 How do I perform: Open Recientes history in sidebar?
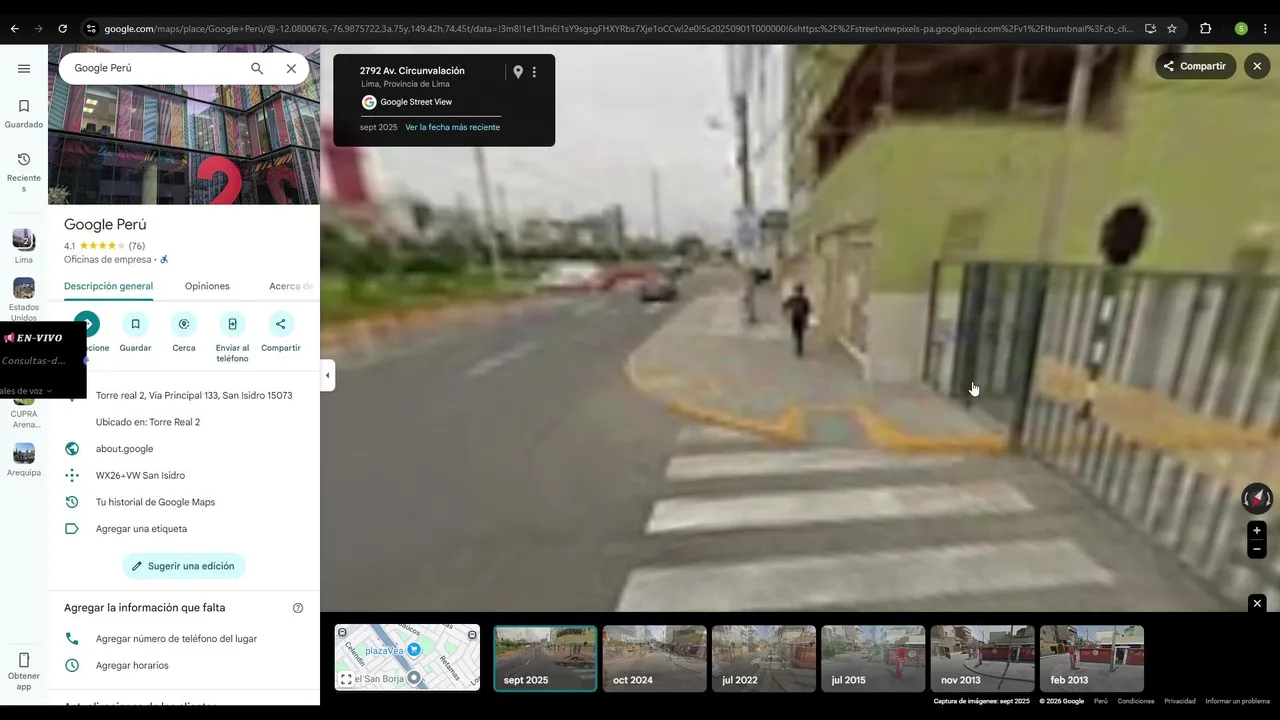tap(24, 172)
